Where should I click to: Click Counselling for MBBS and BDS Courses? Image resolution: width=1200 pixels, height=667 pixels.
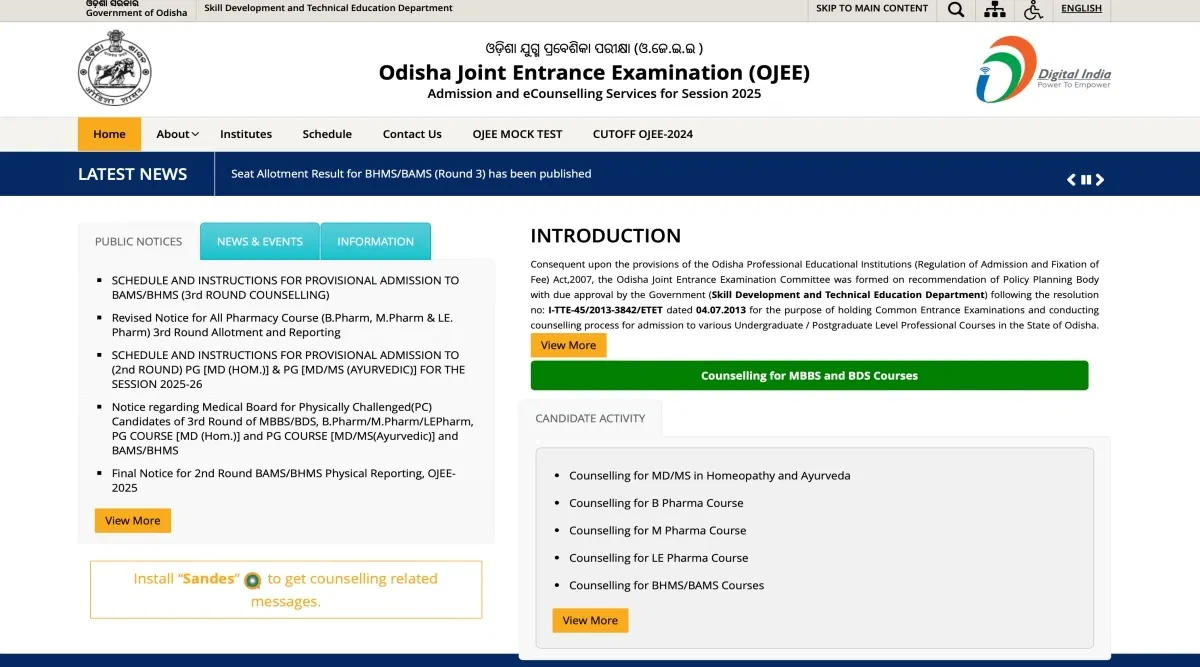pyautogui.click(x=809, y=376)
